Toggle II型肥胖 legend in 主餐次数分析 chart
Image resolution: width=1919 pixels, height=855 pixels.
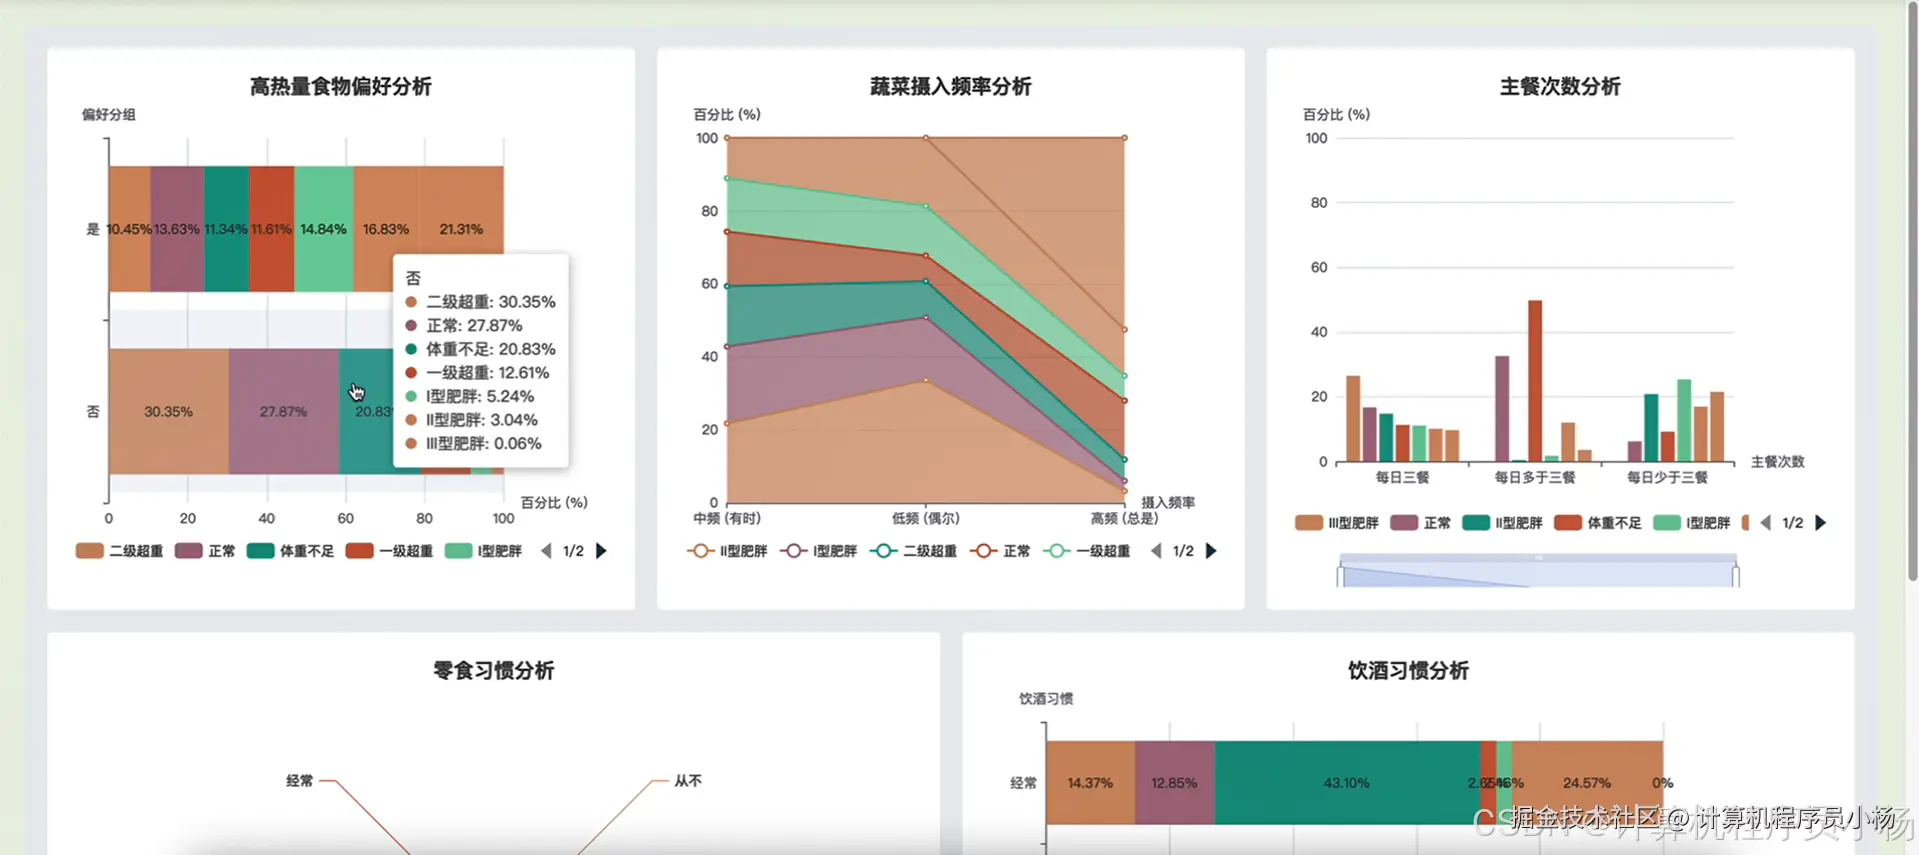point(1502,523)
